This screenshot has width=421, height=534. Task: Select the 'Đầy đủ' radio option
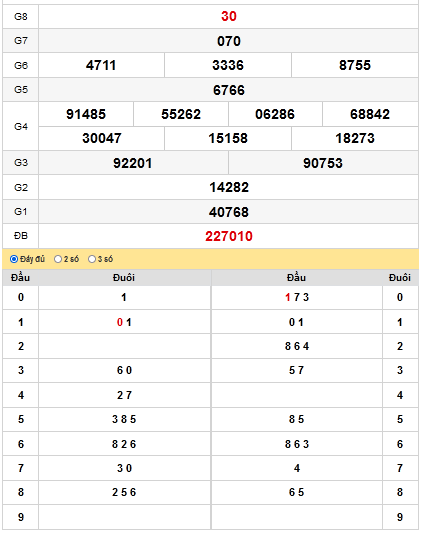(x=14, y=259)
